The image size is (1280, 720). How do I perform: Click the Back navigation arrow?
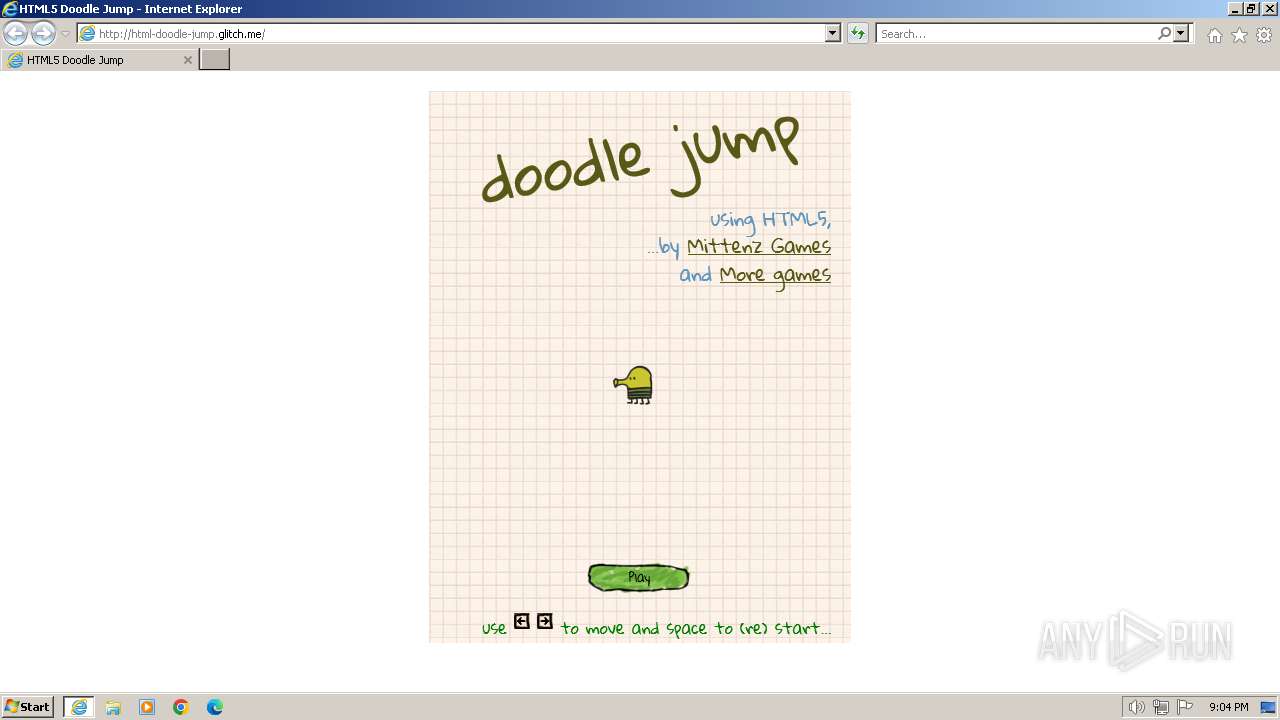(x=15, y=33)
